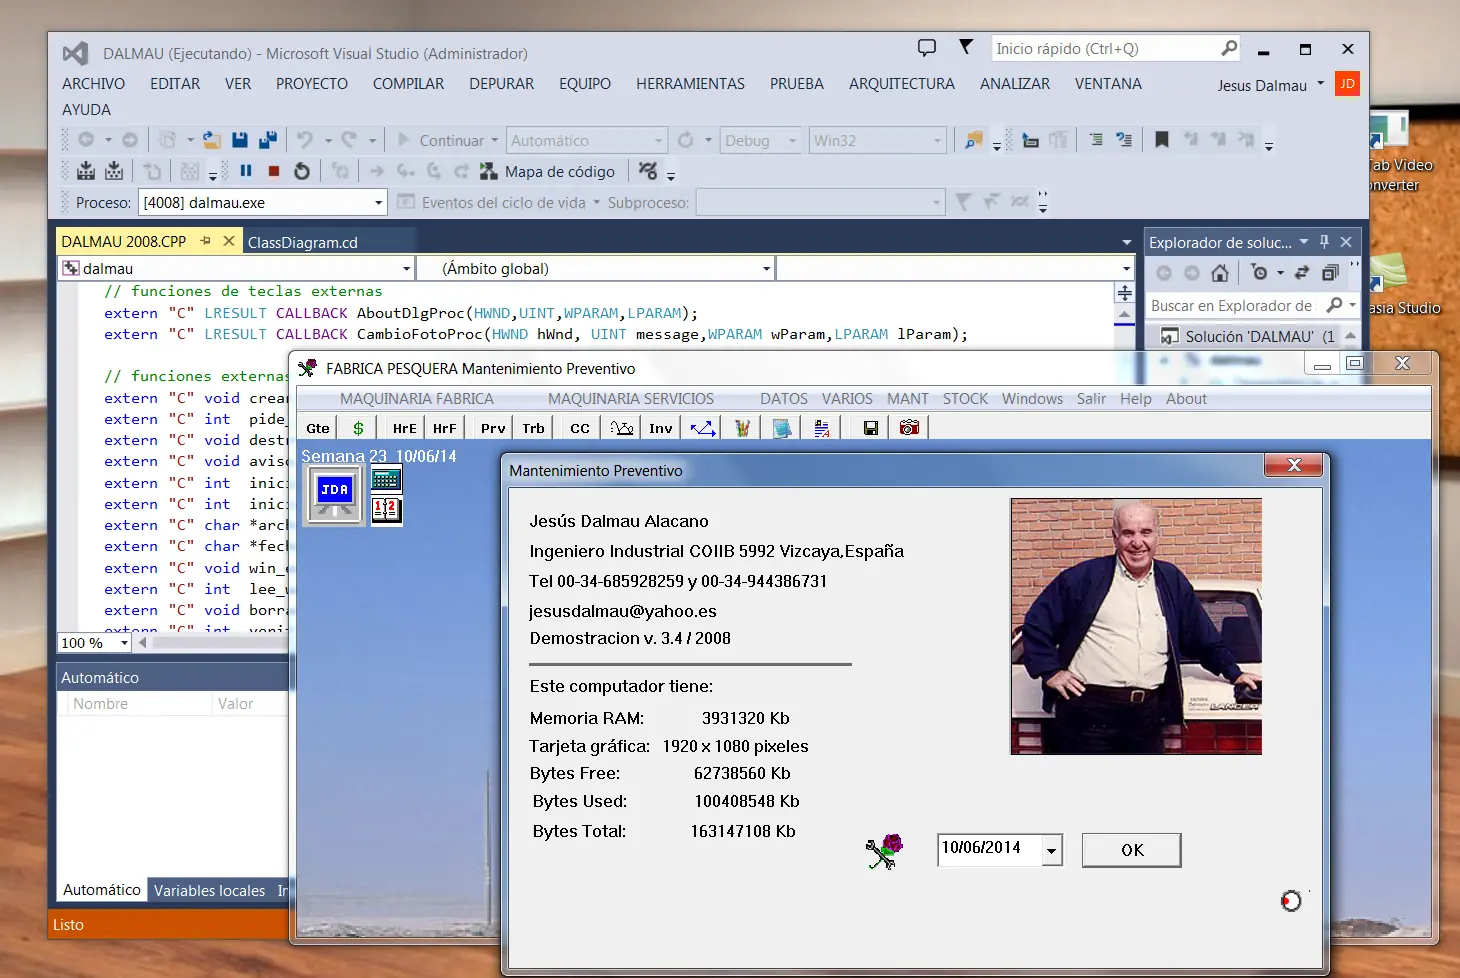Click the CC toolbar button

point(580,428)
